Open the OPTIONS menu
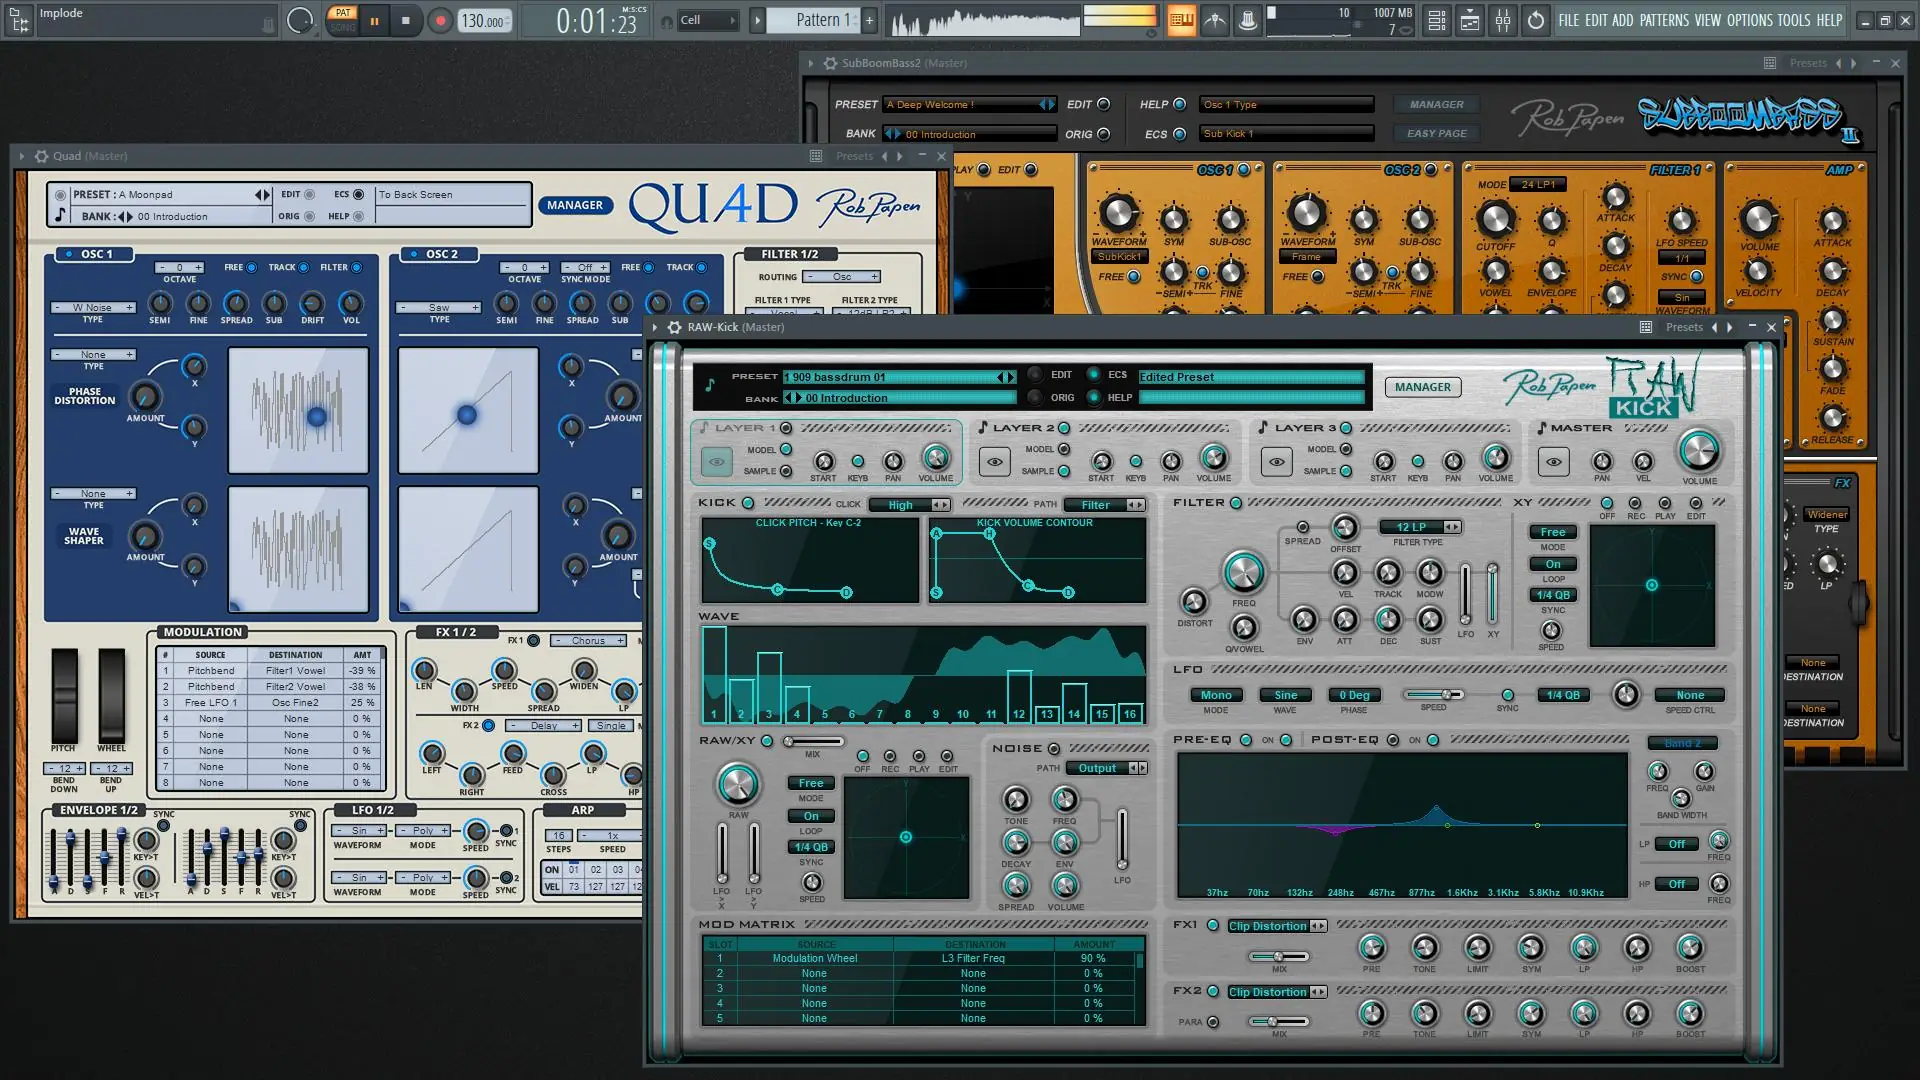Screen dimensions: 1920x1080 [1749, 20]
